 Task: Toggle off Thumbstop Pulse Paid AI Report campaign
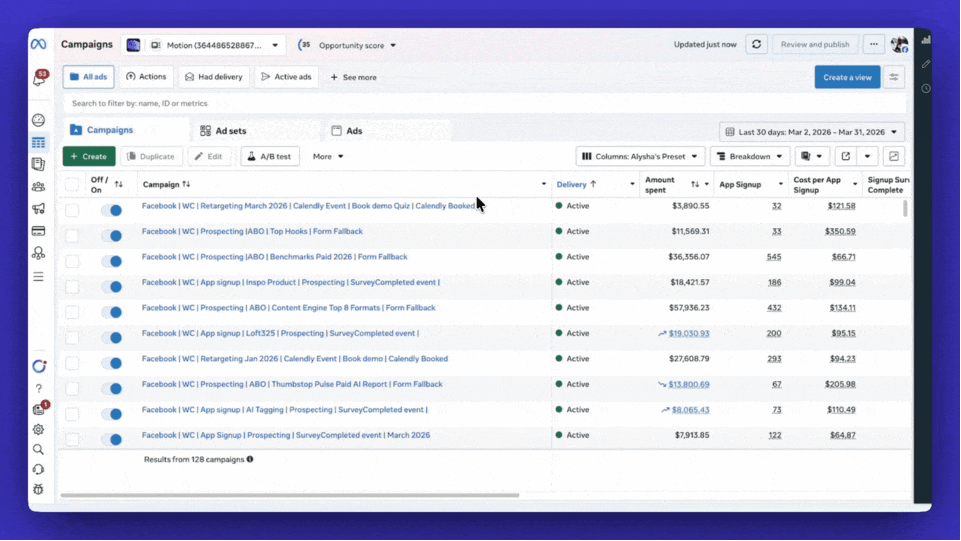(112, 388)
